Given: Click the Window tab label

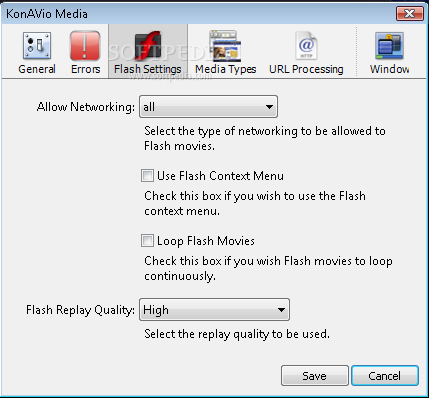Looking at the screenshot, I should 389,69.
